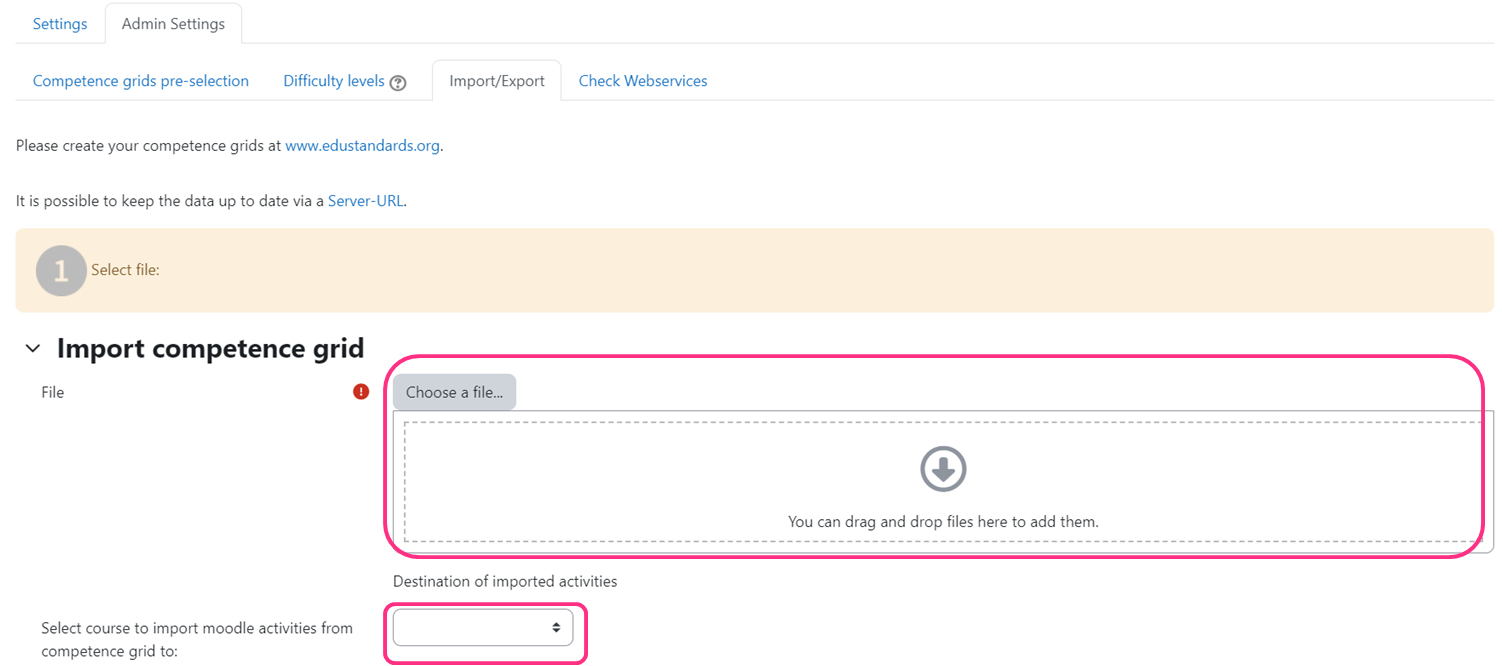1502x666 pixels.
Task: Click the drag and drop files text
Action: pos(943,521)
